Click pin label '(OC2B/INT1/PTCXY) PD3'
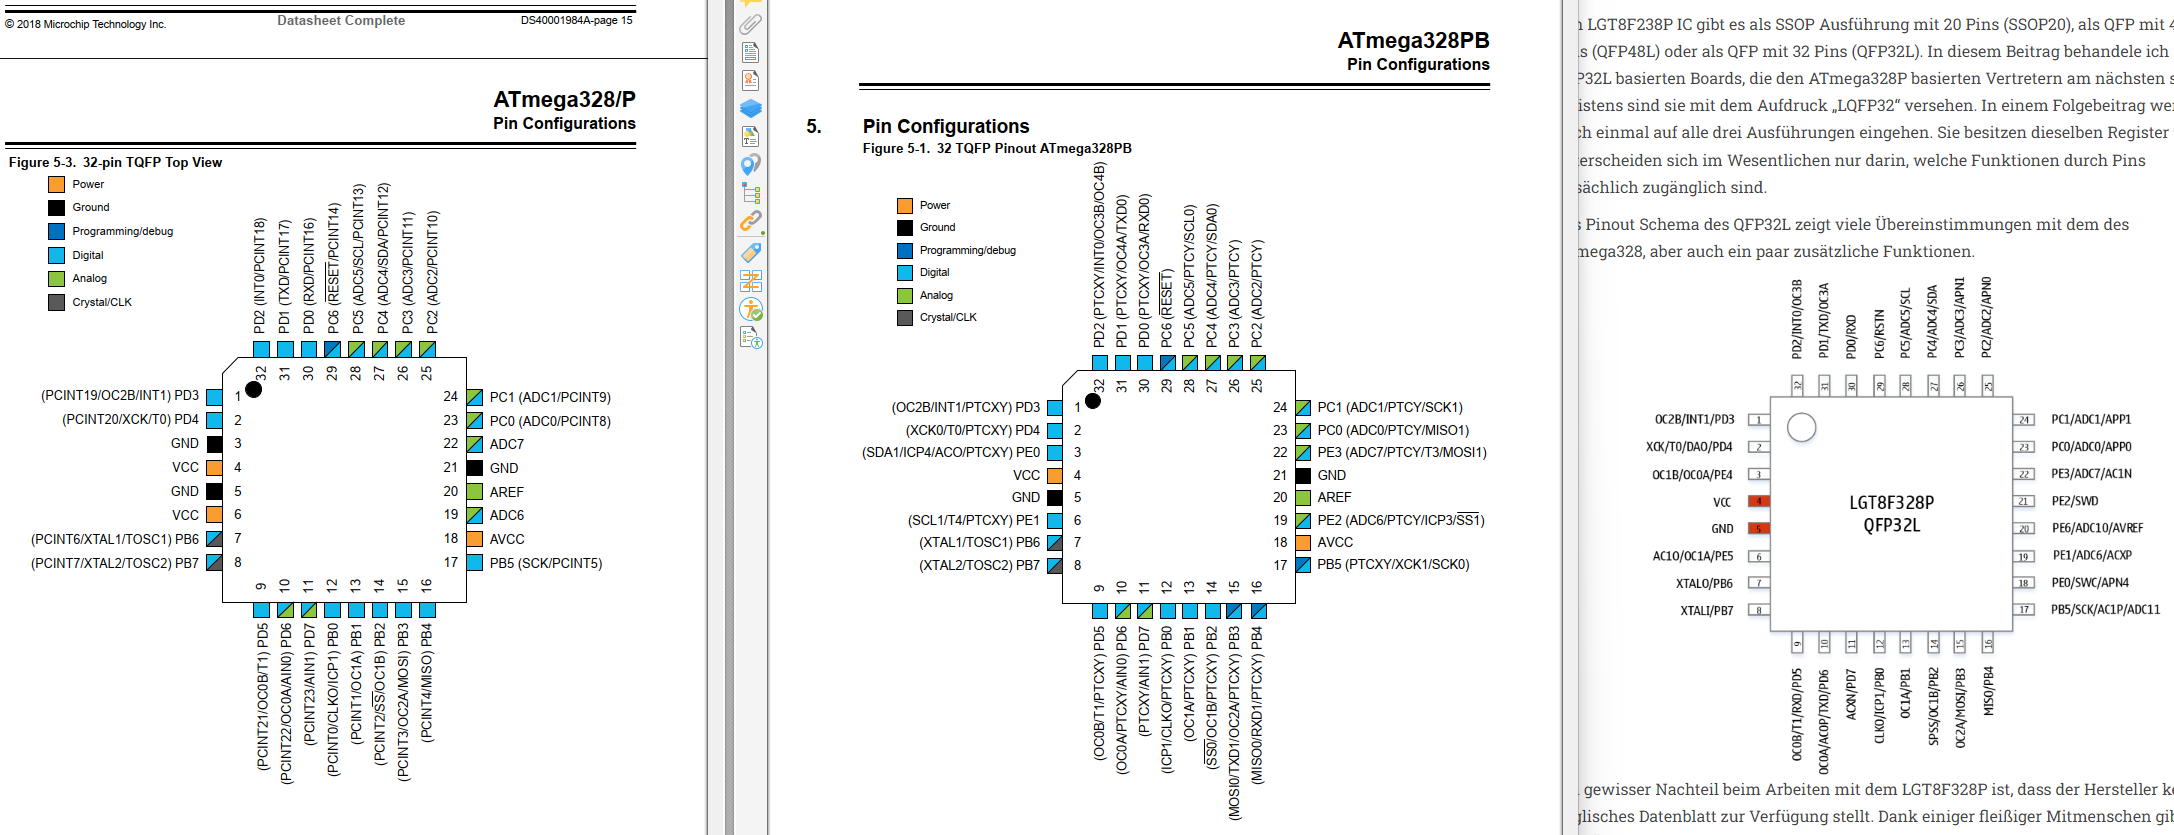The width and height of the screenshot is (2174, 835). 966,407
